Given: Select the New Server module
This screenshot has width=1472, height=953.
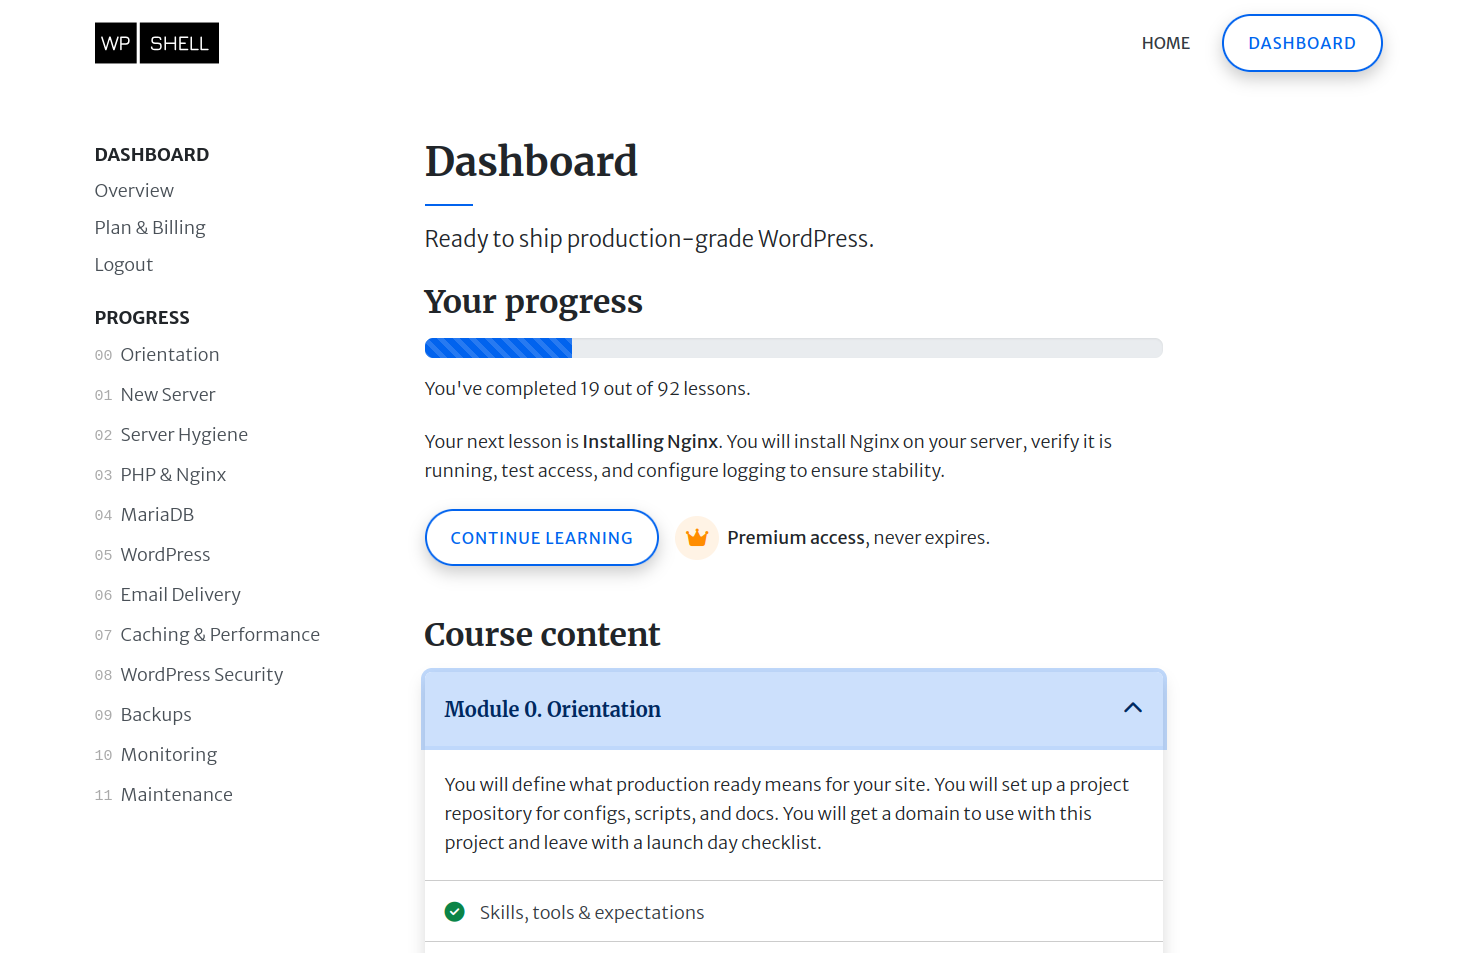Looking at the screenshot, I should click(x=167, y=394).
